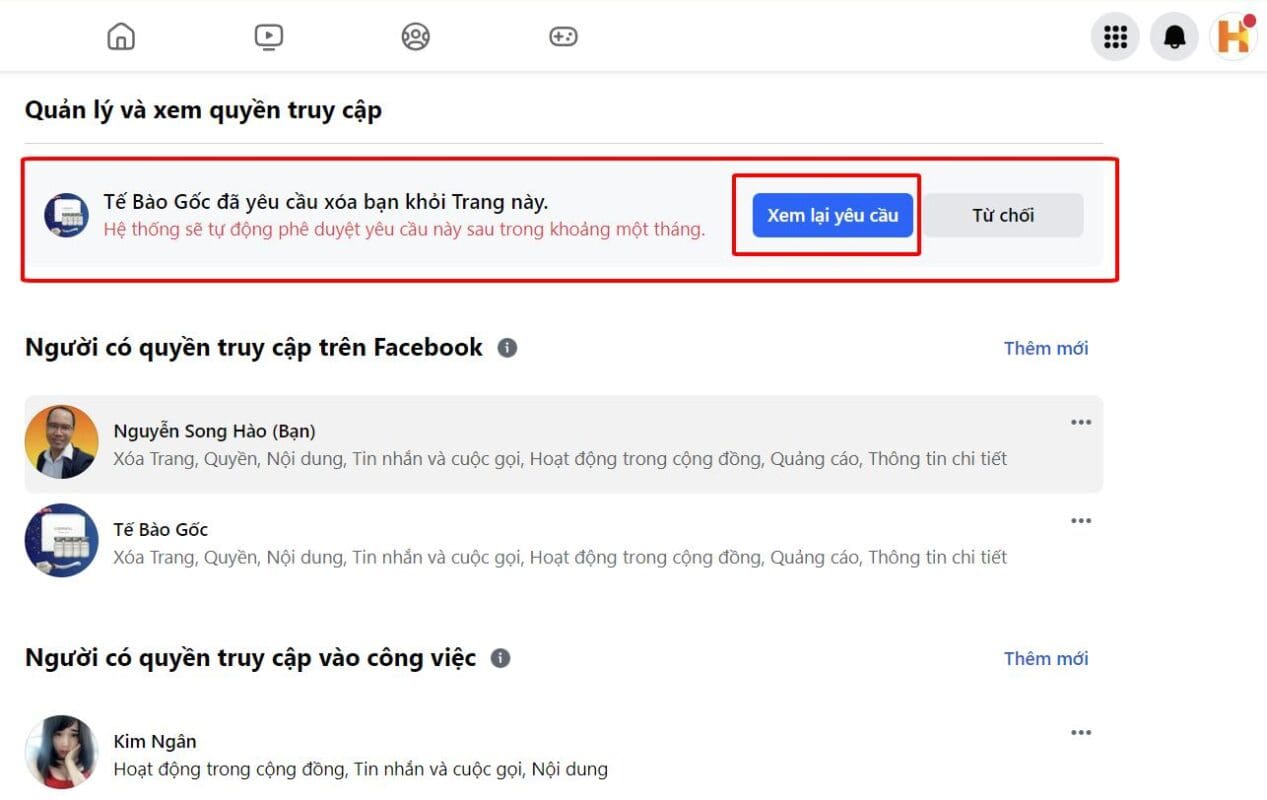Select the name Tế Bào Gốc in access list
The width and height of the screenshot is (1267, 800).
161,529
